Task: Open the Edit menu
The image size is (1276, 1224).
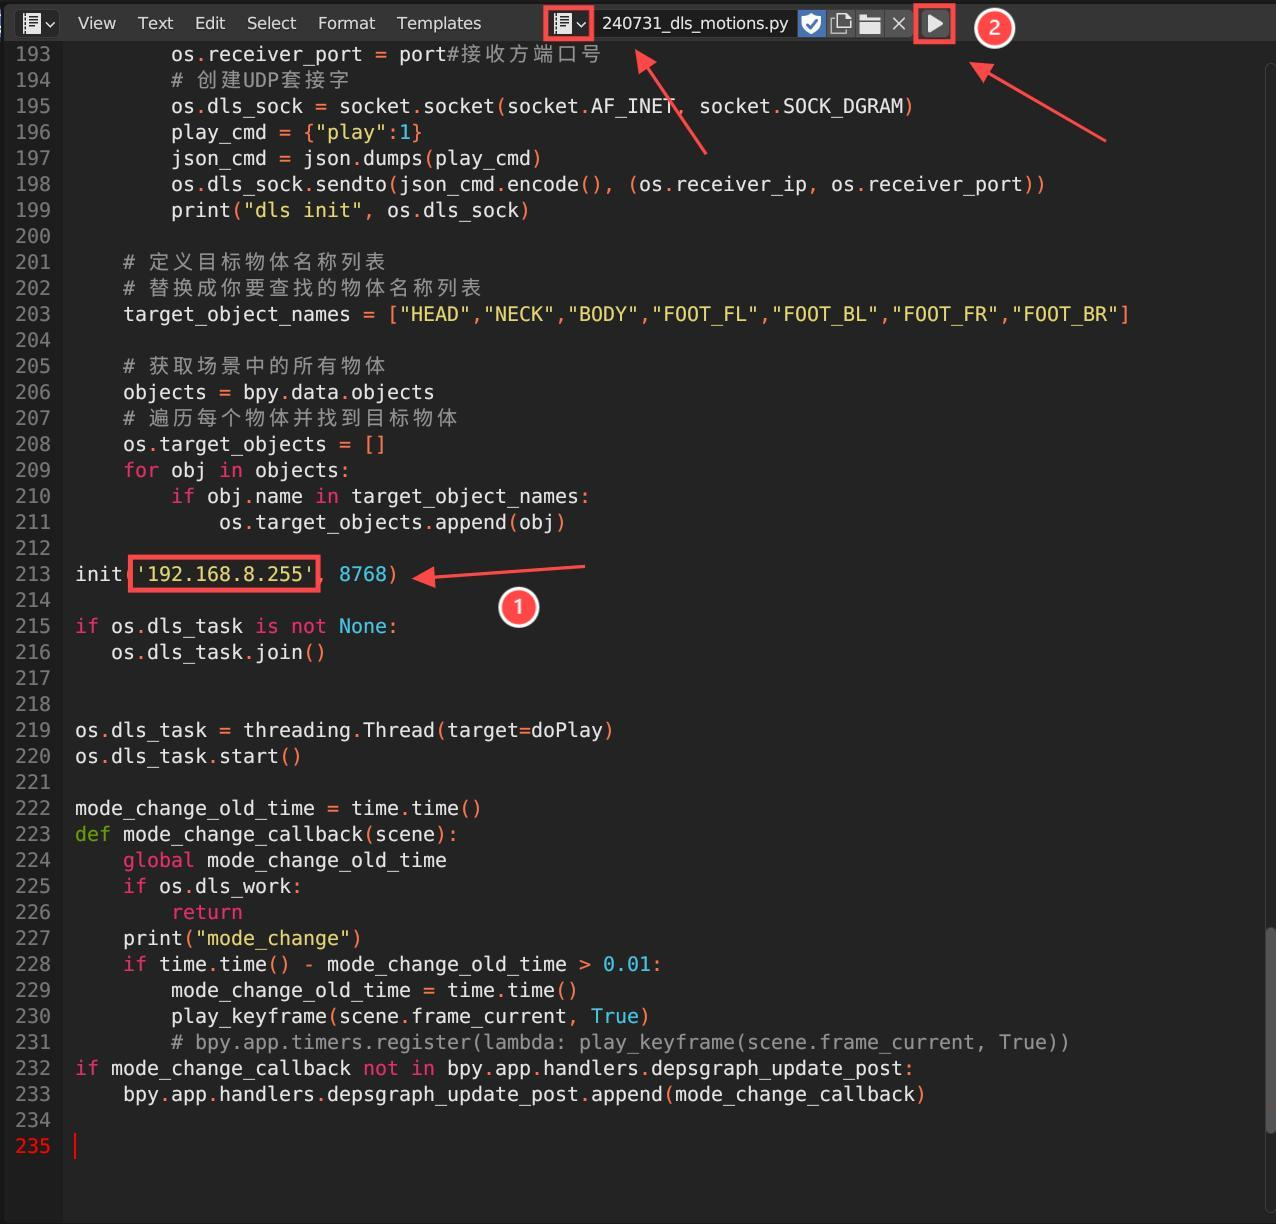Action: click(x=210, y=23)
